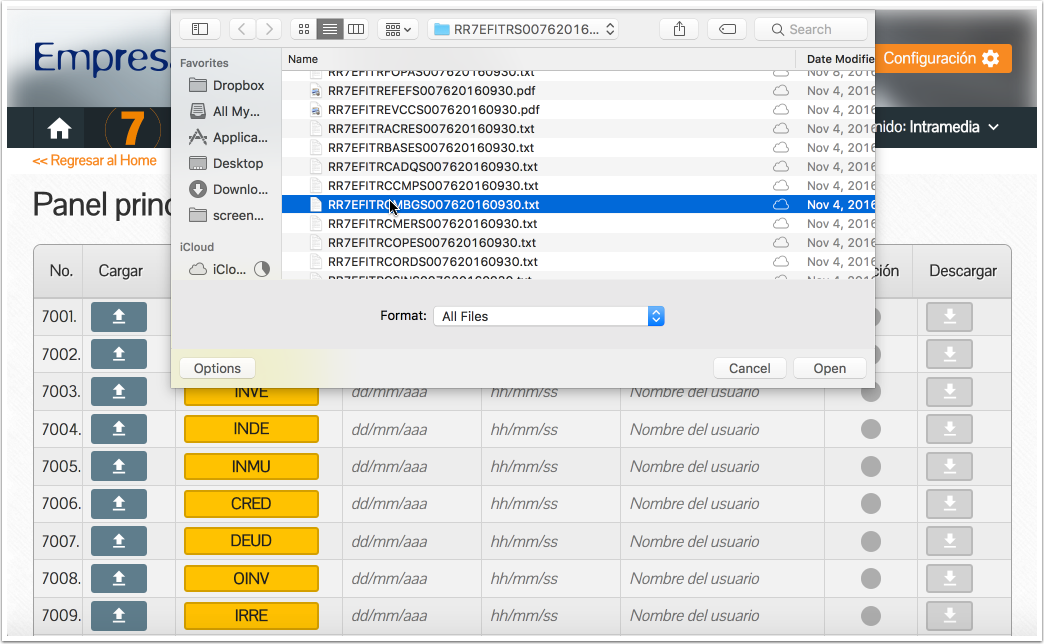Click the gray status circle in row 7004
This screenshot has width=1044, height=644.
coord(871,430)
